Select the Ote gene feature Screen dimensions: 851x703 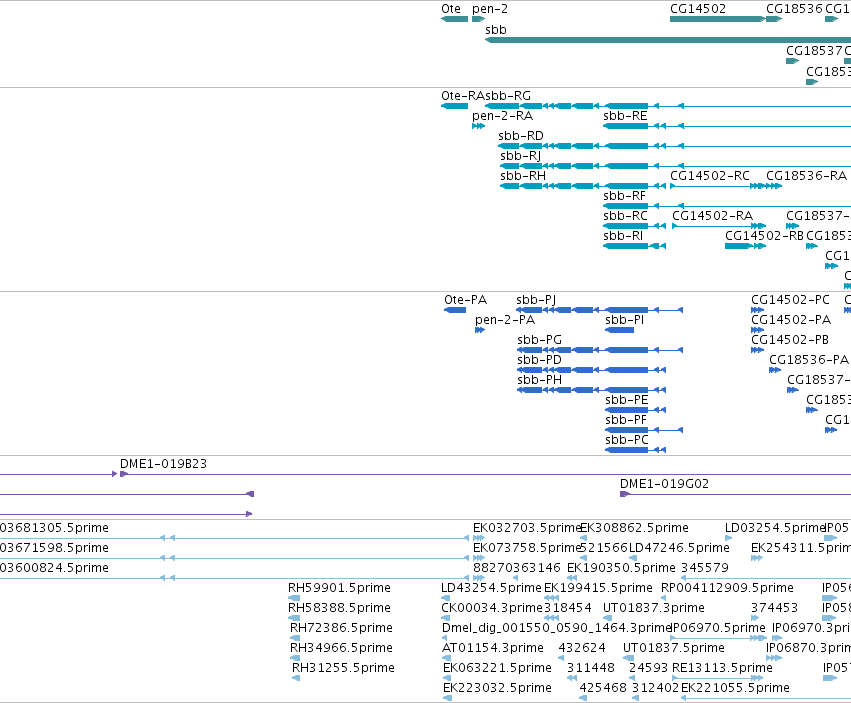[x=454, y=20]
